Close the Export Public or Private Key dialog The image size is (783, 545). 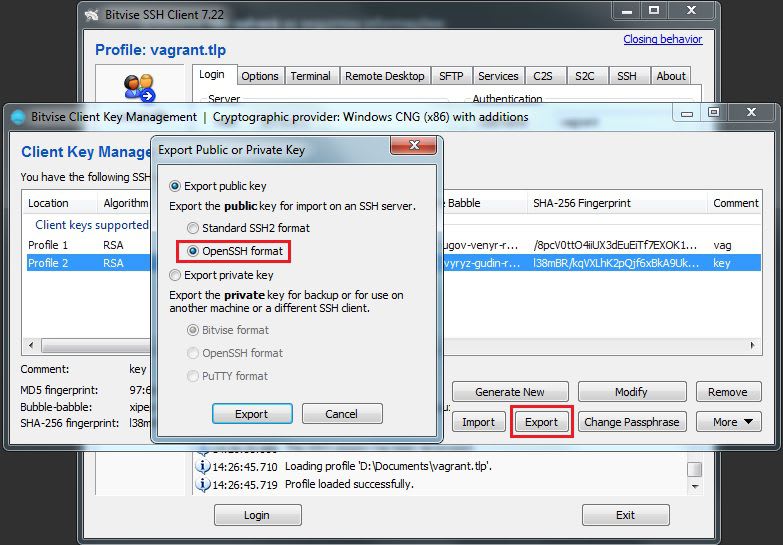[413, 145]
